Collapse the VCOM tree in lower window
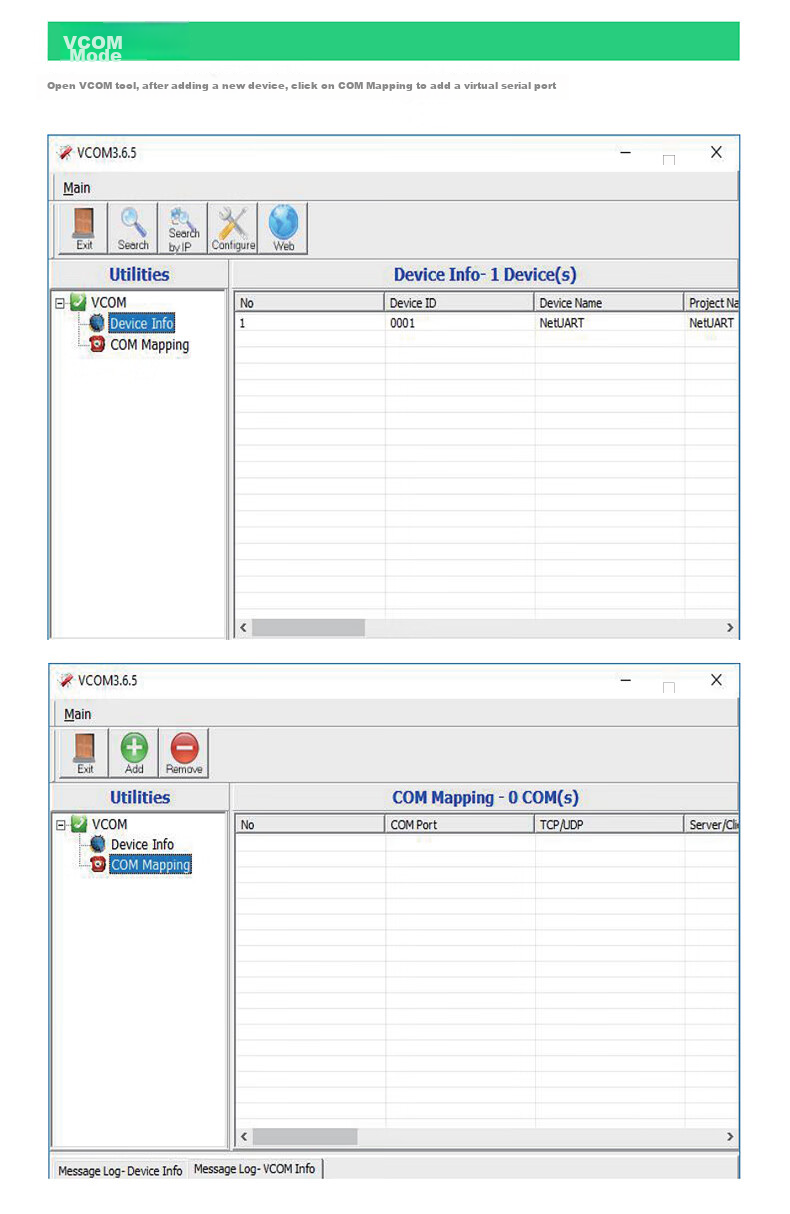 pos(62,824)
